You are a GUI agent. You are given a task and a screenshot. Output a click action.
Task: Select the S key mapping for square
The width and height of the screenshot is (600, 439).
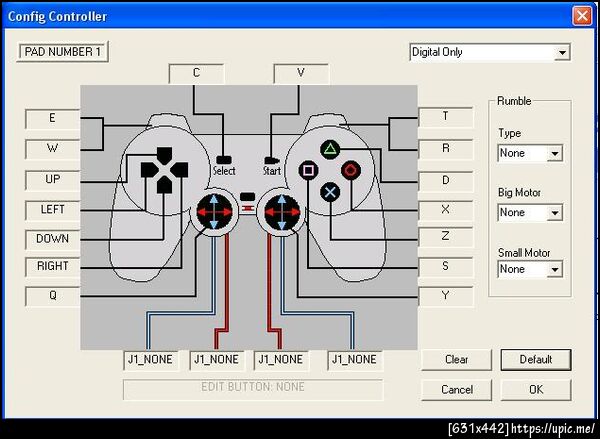pos(446,267)
